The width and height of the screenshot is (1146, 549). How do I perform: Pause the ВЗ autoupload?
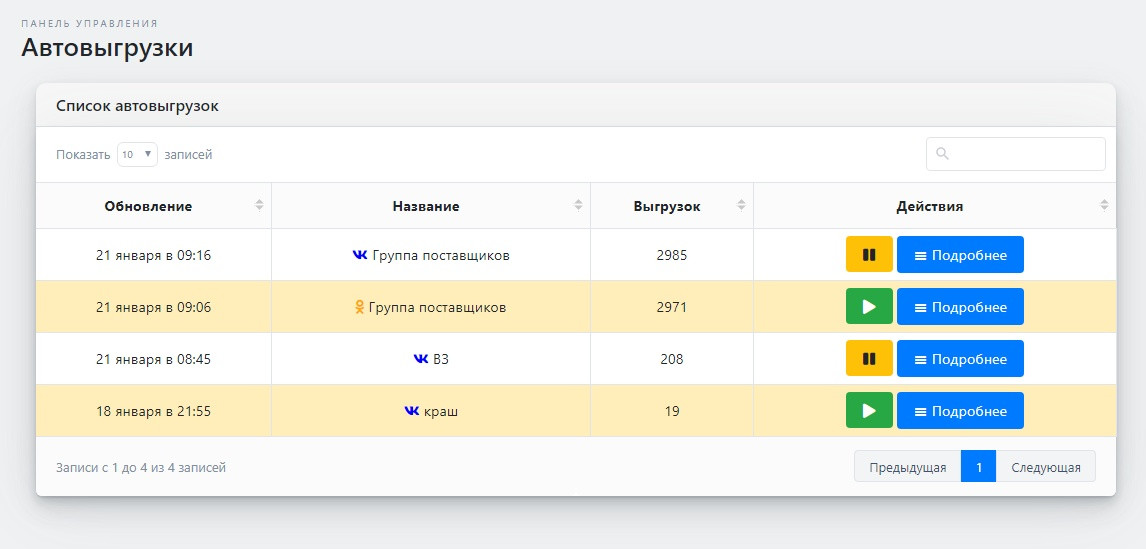tap(869, 359)
